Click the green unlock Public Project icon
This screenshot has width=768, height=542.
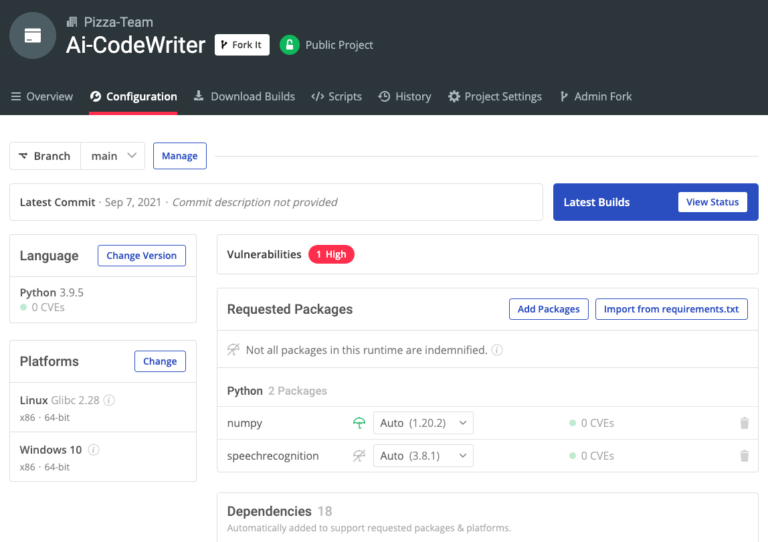click(x=289, y=45)
